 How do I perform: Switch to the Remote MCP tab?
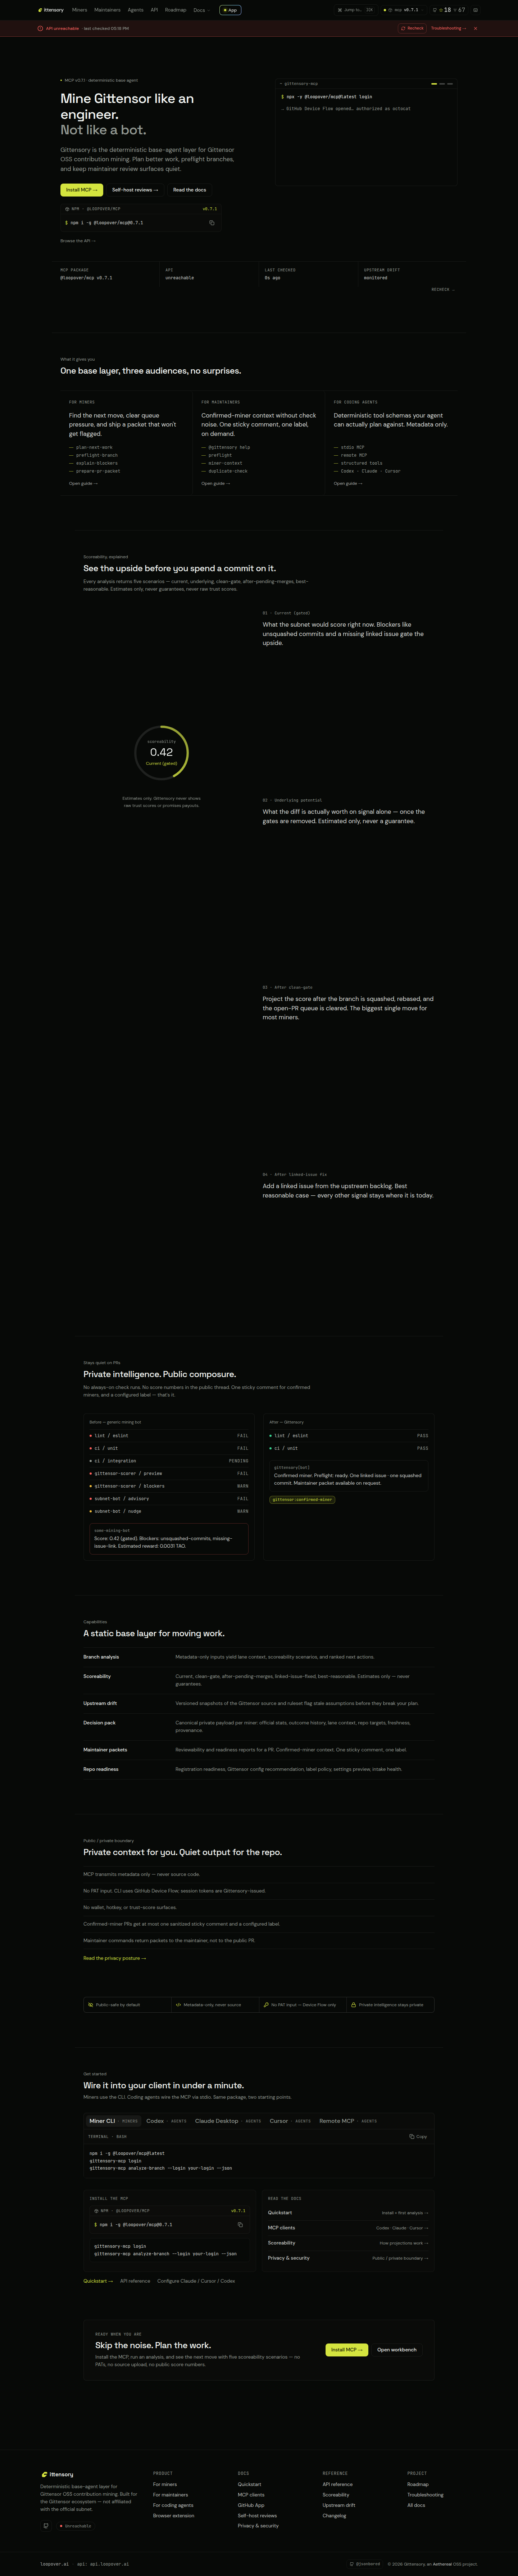click(348, 2121)
